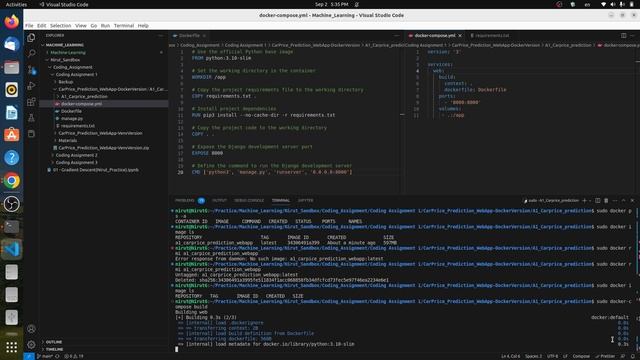
Task: Collapse the Coding_Assignment folder
Action: [72, 67]
